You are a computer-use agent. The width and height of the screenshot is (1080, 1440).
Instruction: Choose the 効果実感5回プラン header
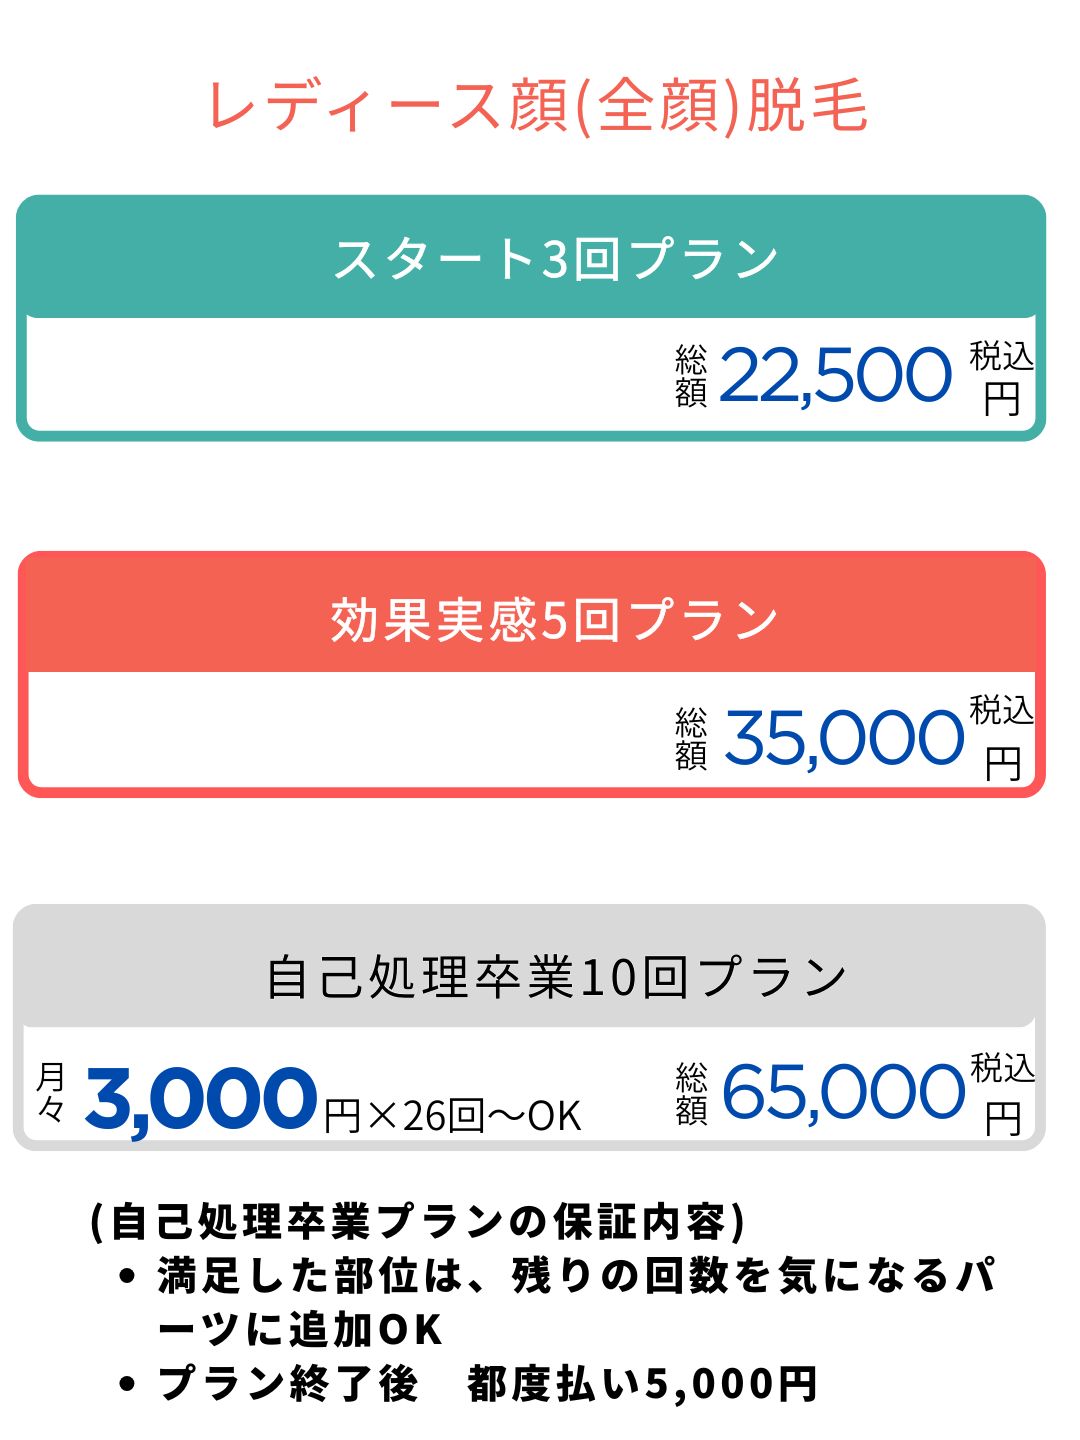(x=554, y=619)
